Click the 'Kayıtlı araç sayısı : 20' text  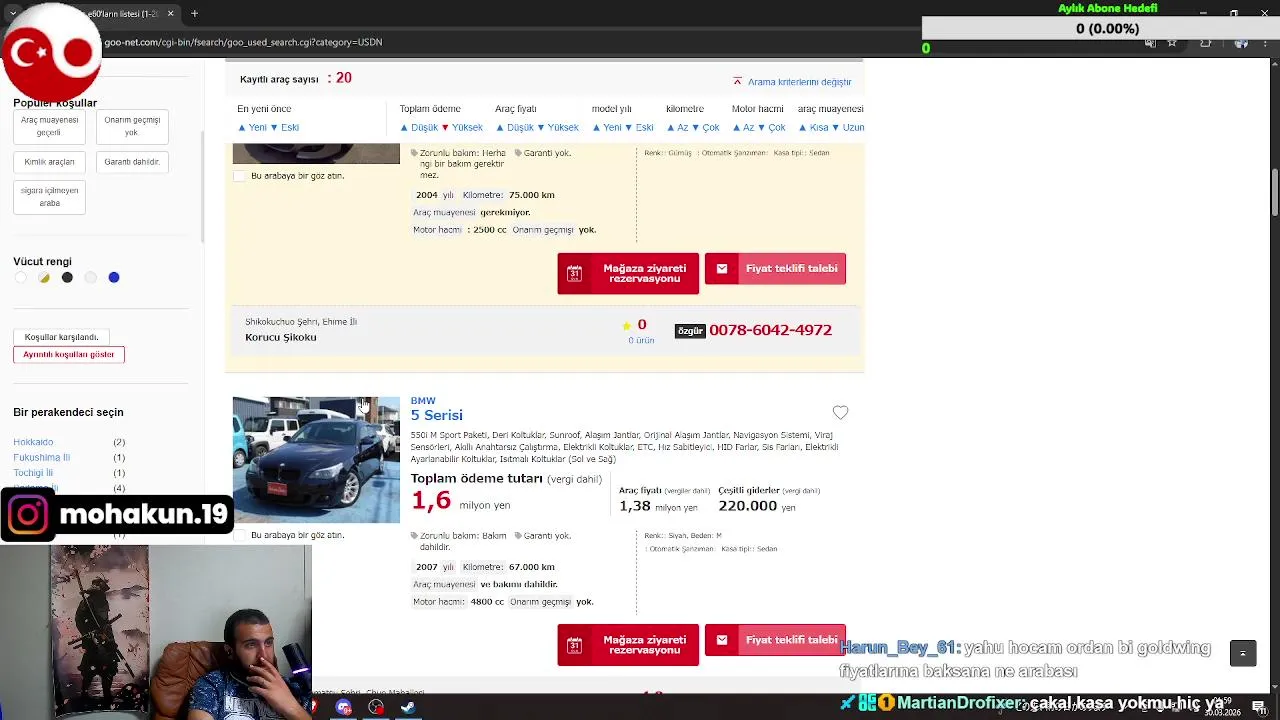[x=296, y=78]
